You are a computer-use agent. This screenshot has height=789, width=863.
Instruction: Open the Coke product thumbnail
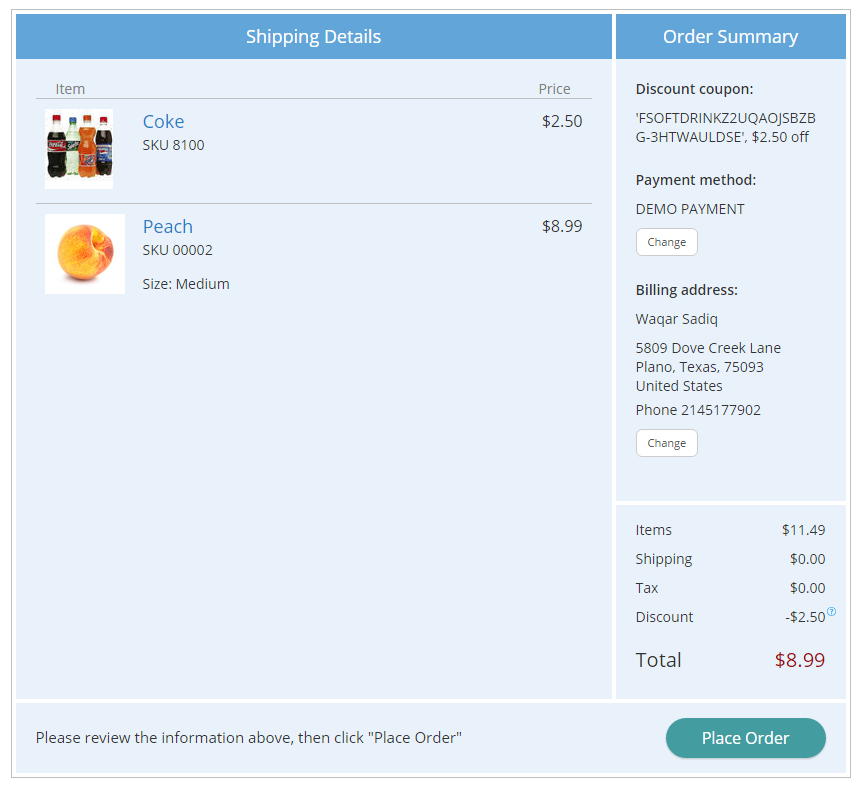pos(79,149)
